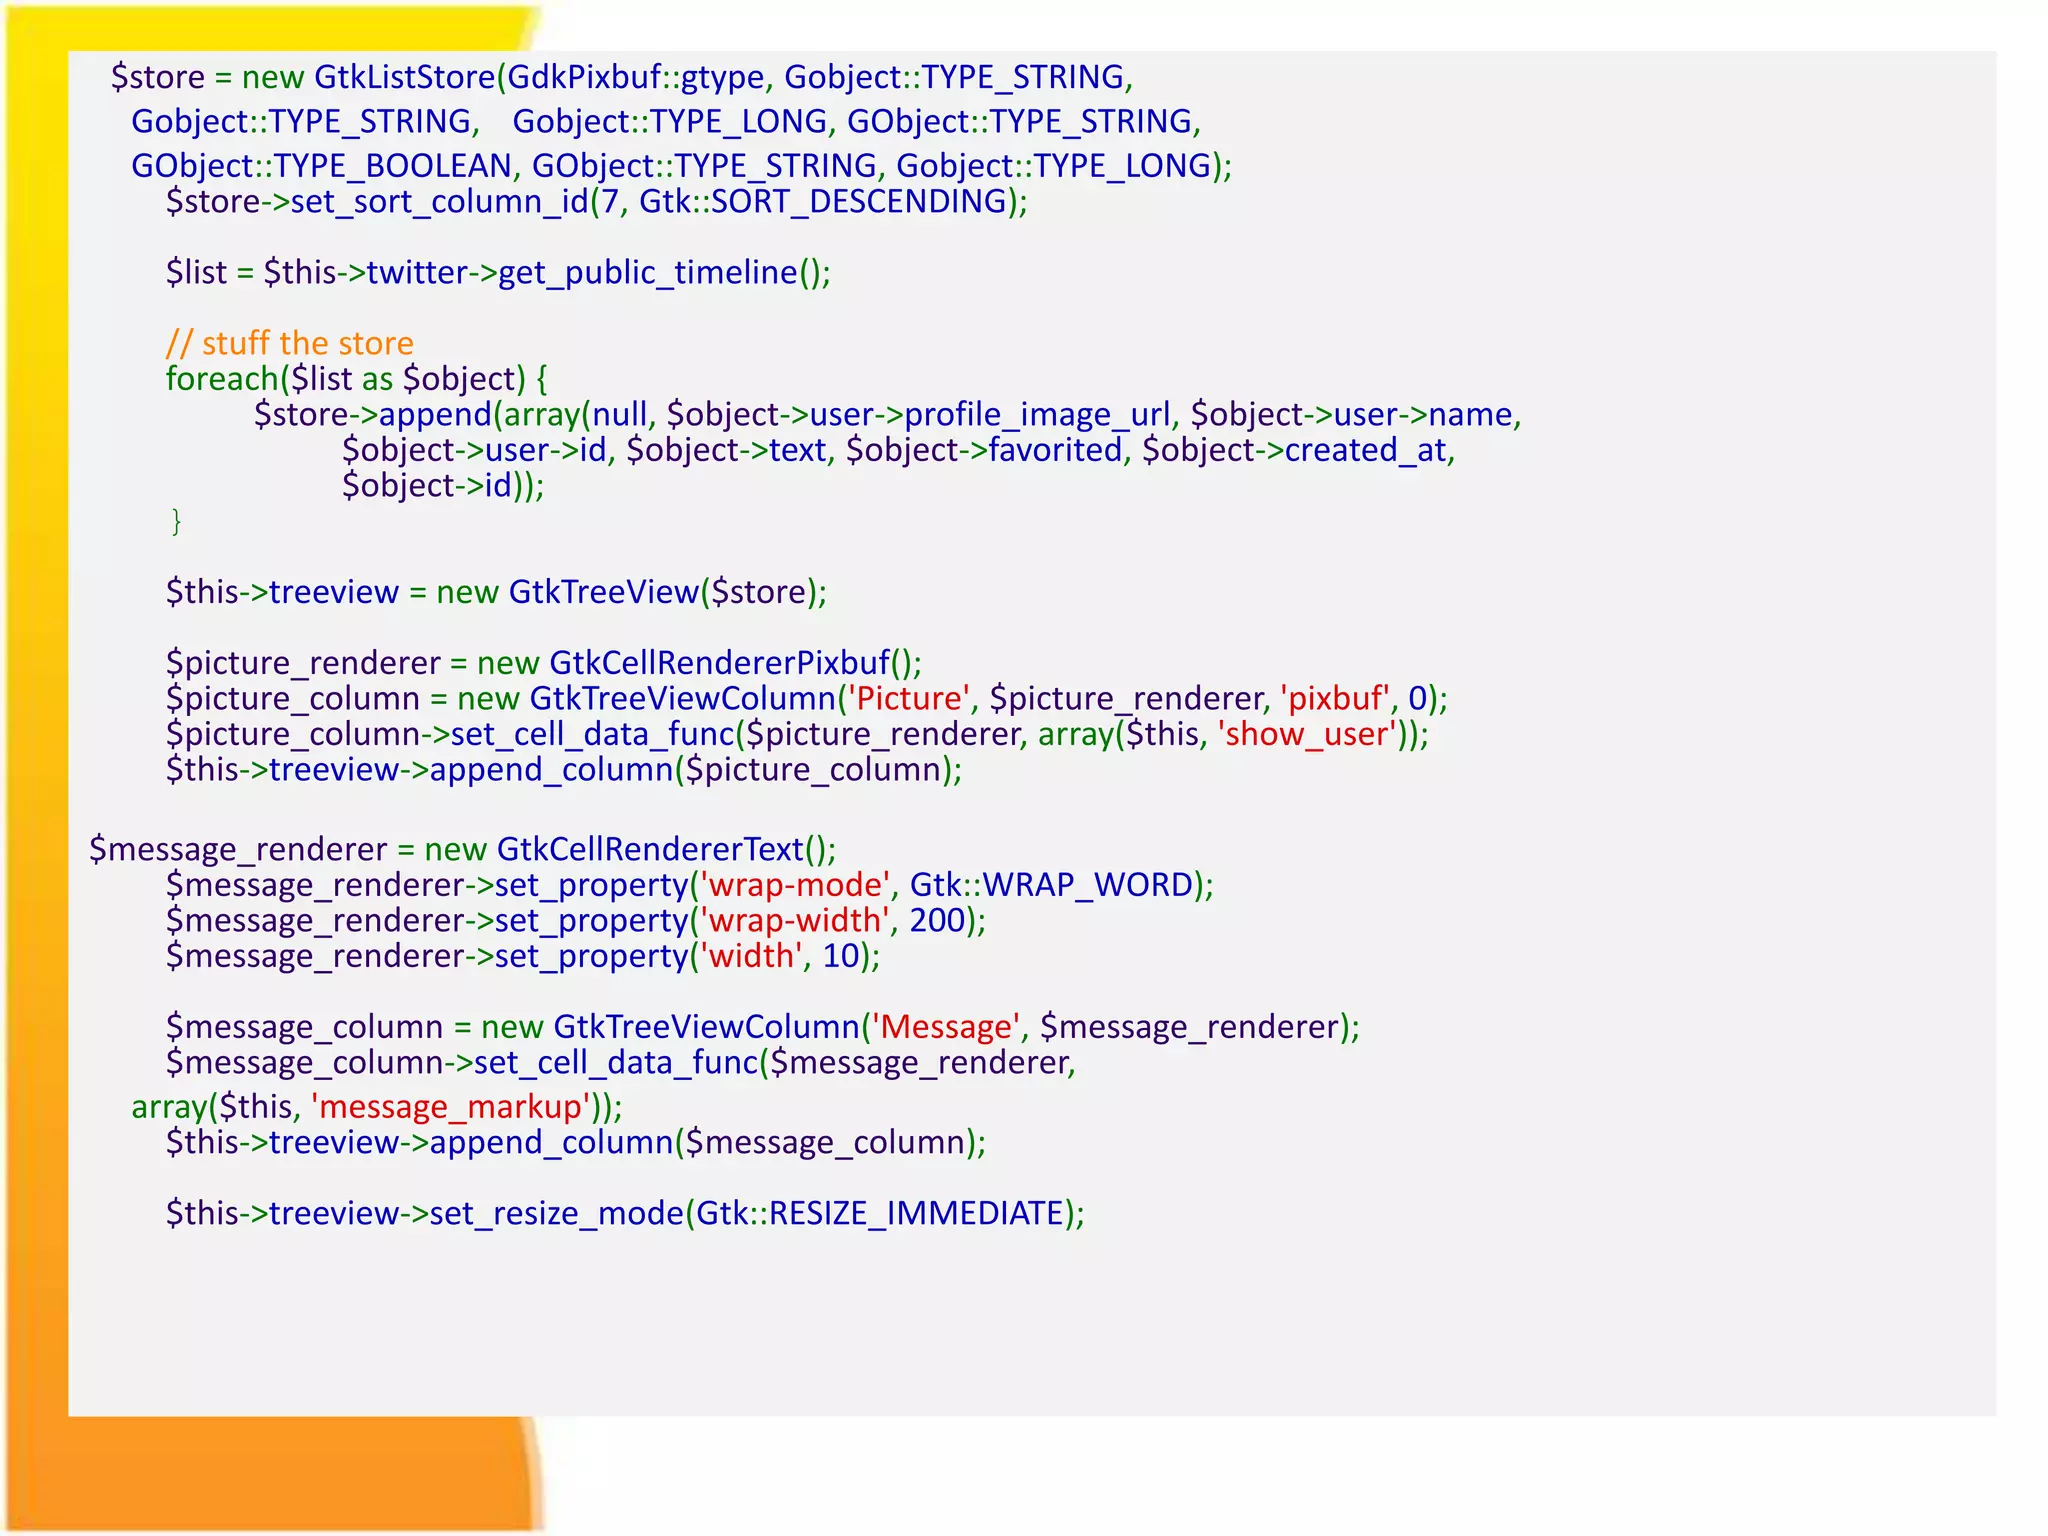Screen dimensions: 2048x1536
Task: Click the 'Picture' string literal
Action: click(909, 698)
